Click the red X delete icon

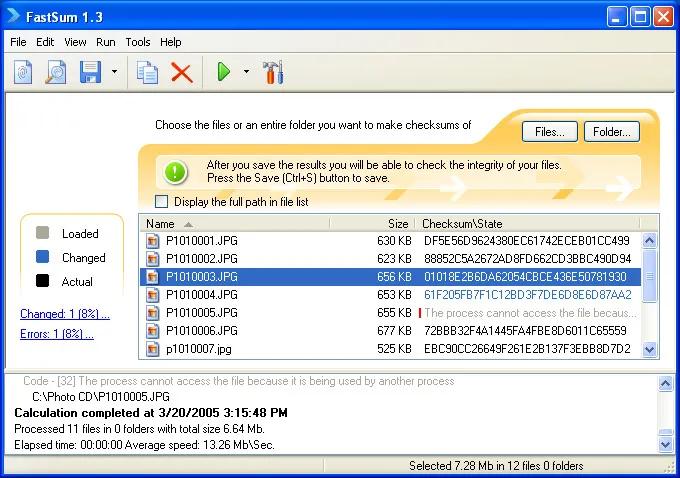(182, 72)
